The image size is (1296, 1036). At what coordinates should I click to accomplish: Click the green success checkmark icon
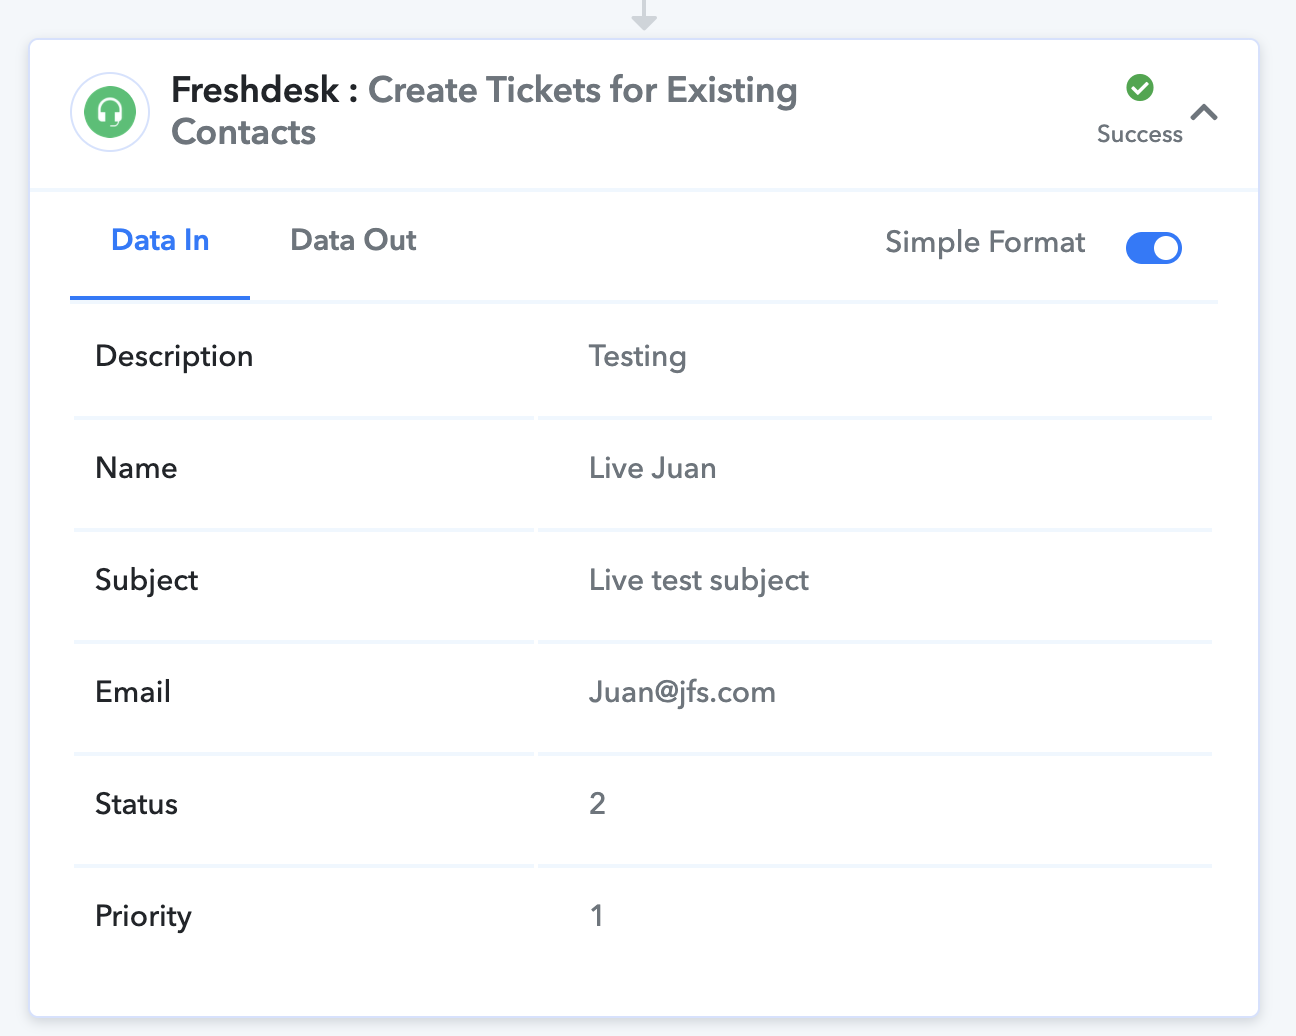pyautogui.click(x=1140, y=88)
